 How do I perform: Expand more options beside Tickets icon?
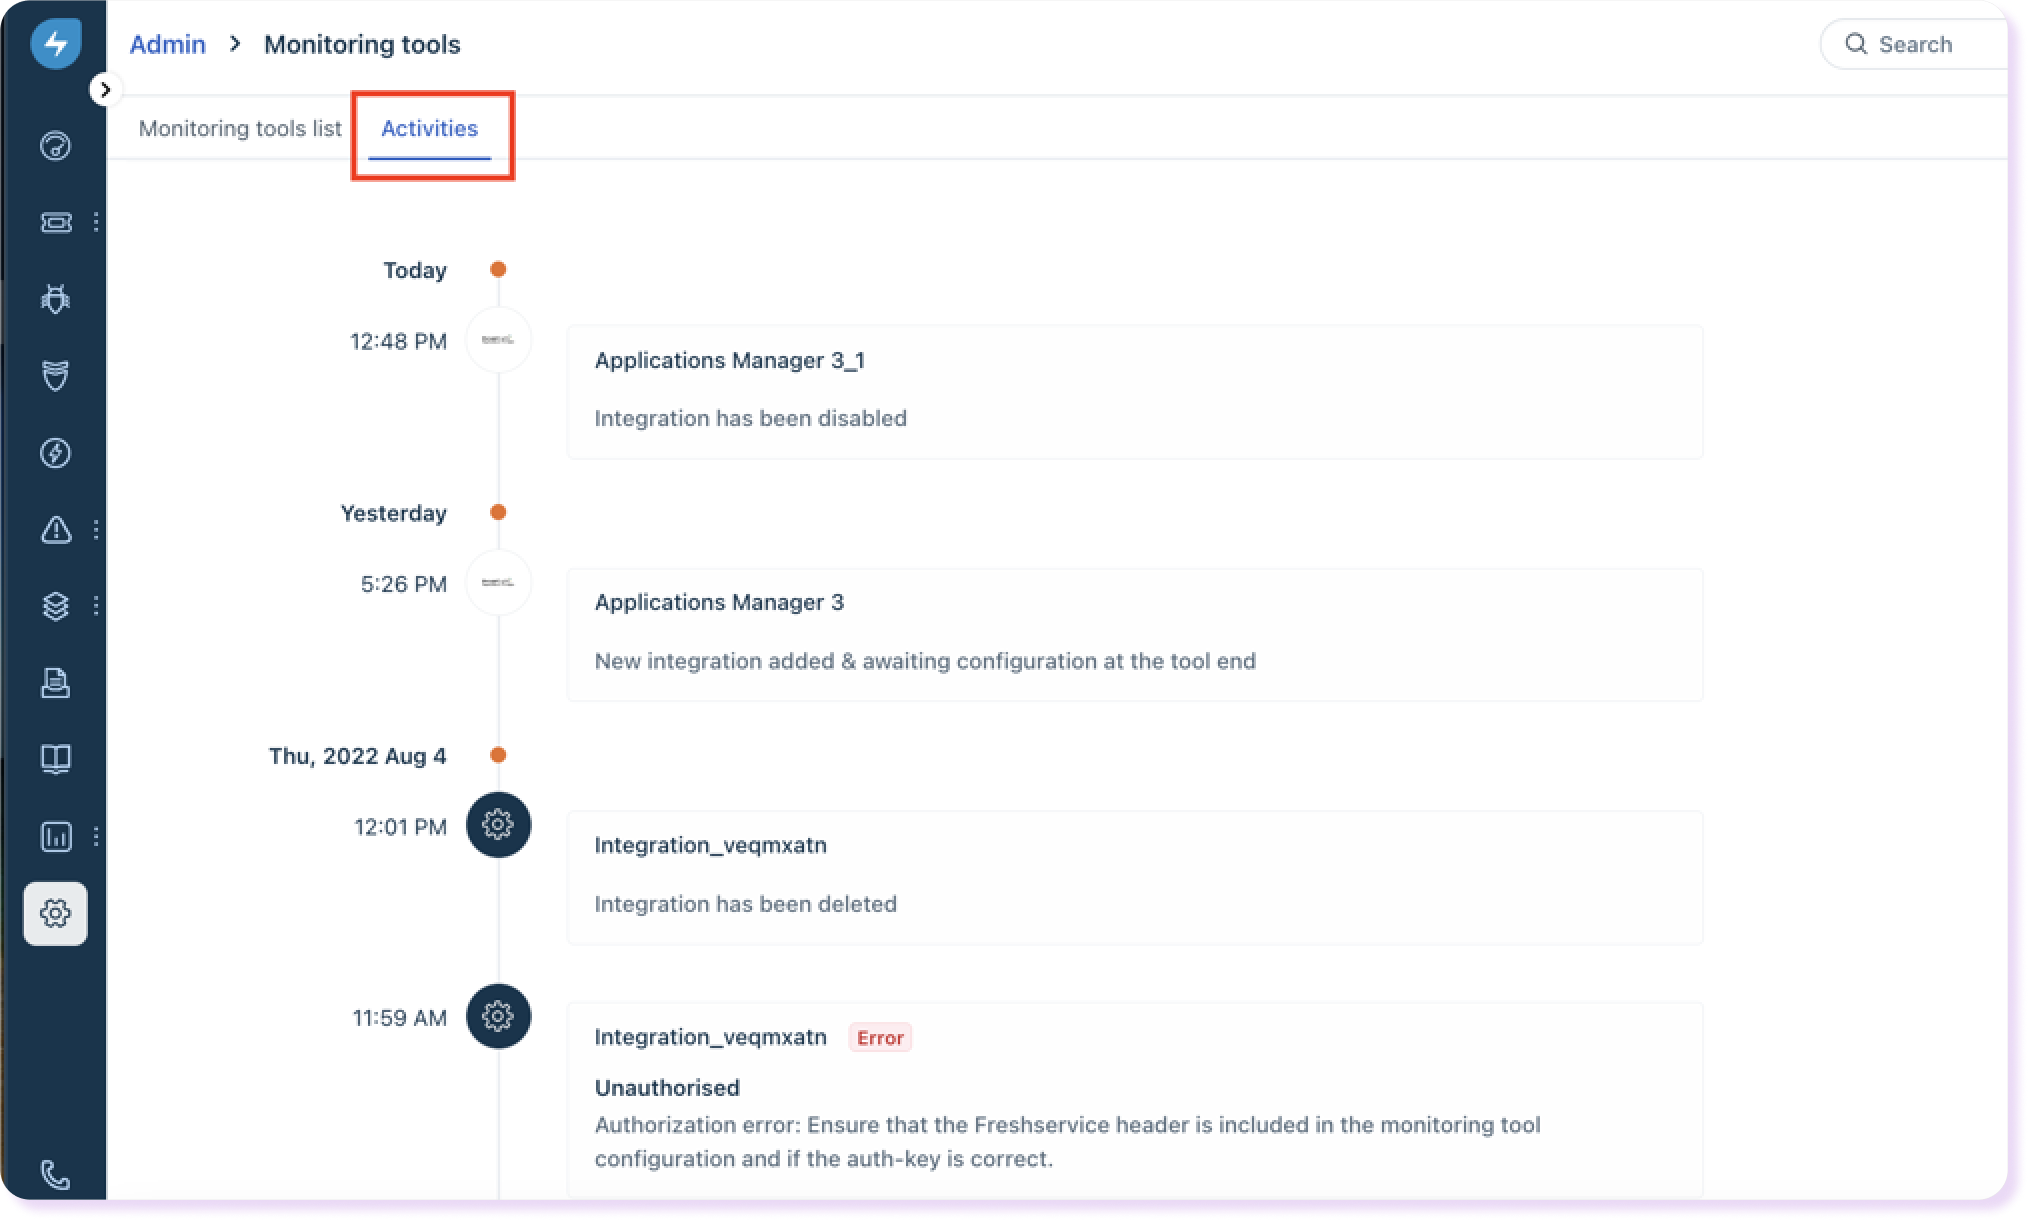click(x=96, y=222)
